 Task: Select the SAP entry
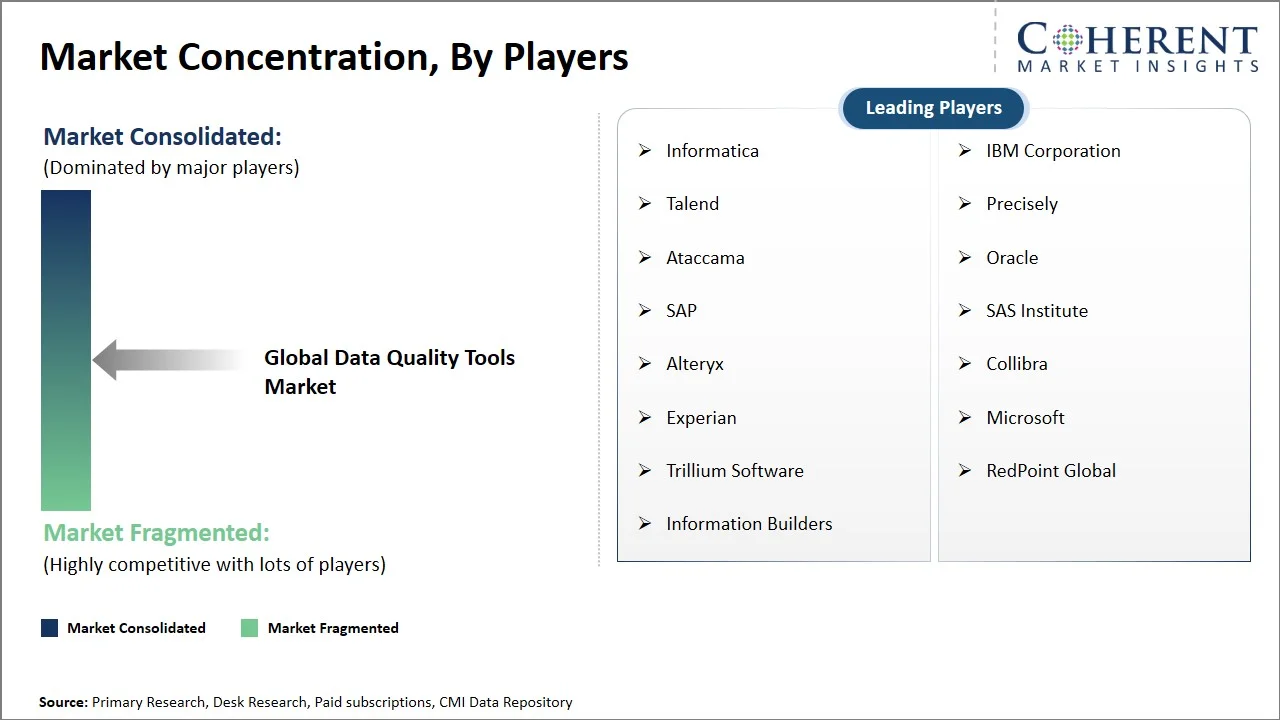click(x=681, y=311)
